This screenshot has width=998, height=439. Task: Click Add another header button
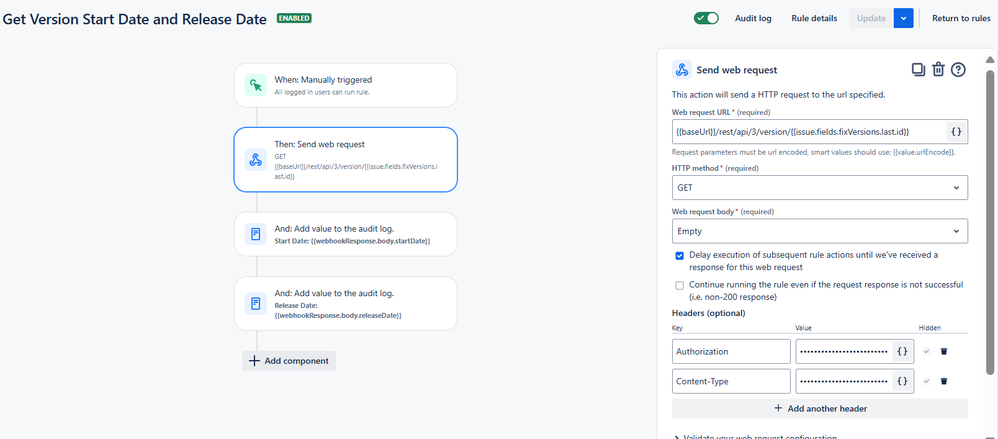tap(820, 408)
